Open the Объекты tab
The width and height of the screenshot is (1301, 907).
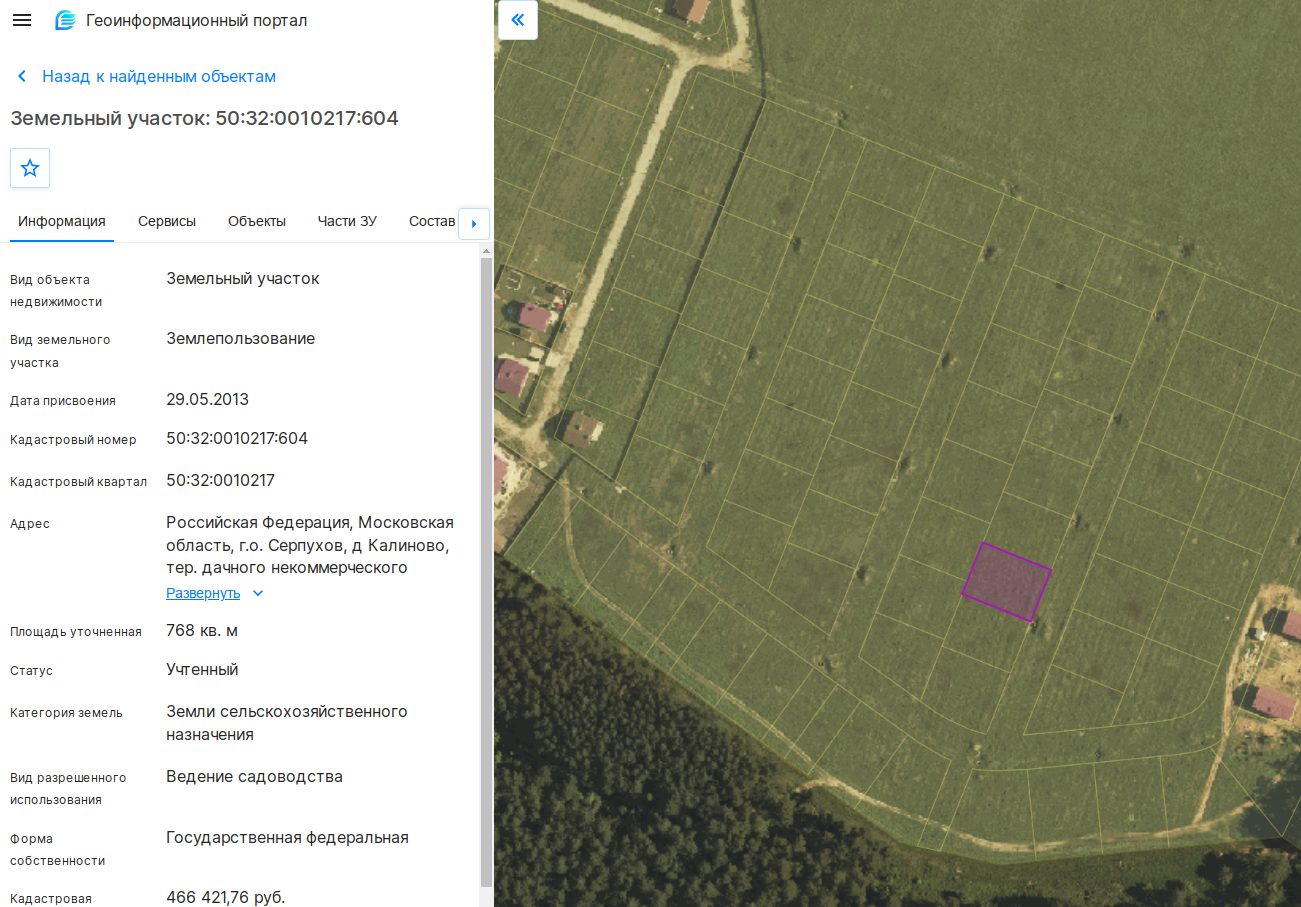pos(257,221)
